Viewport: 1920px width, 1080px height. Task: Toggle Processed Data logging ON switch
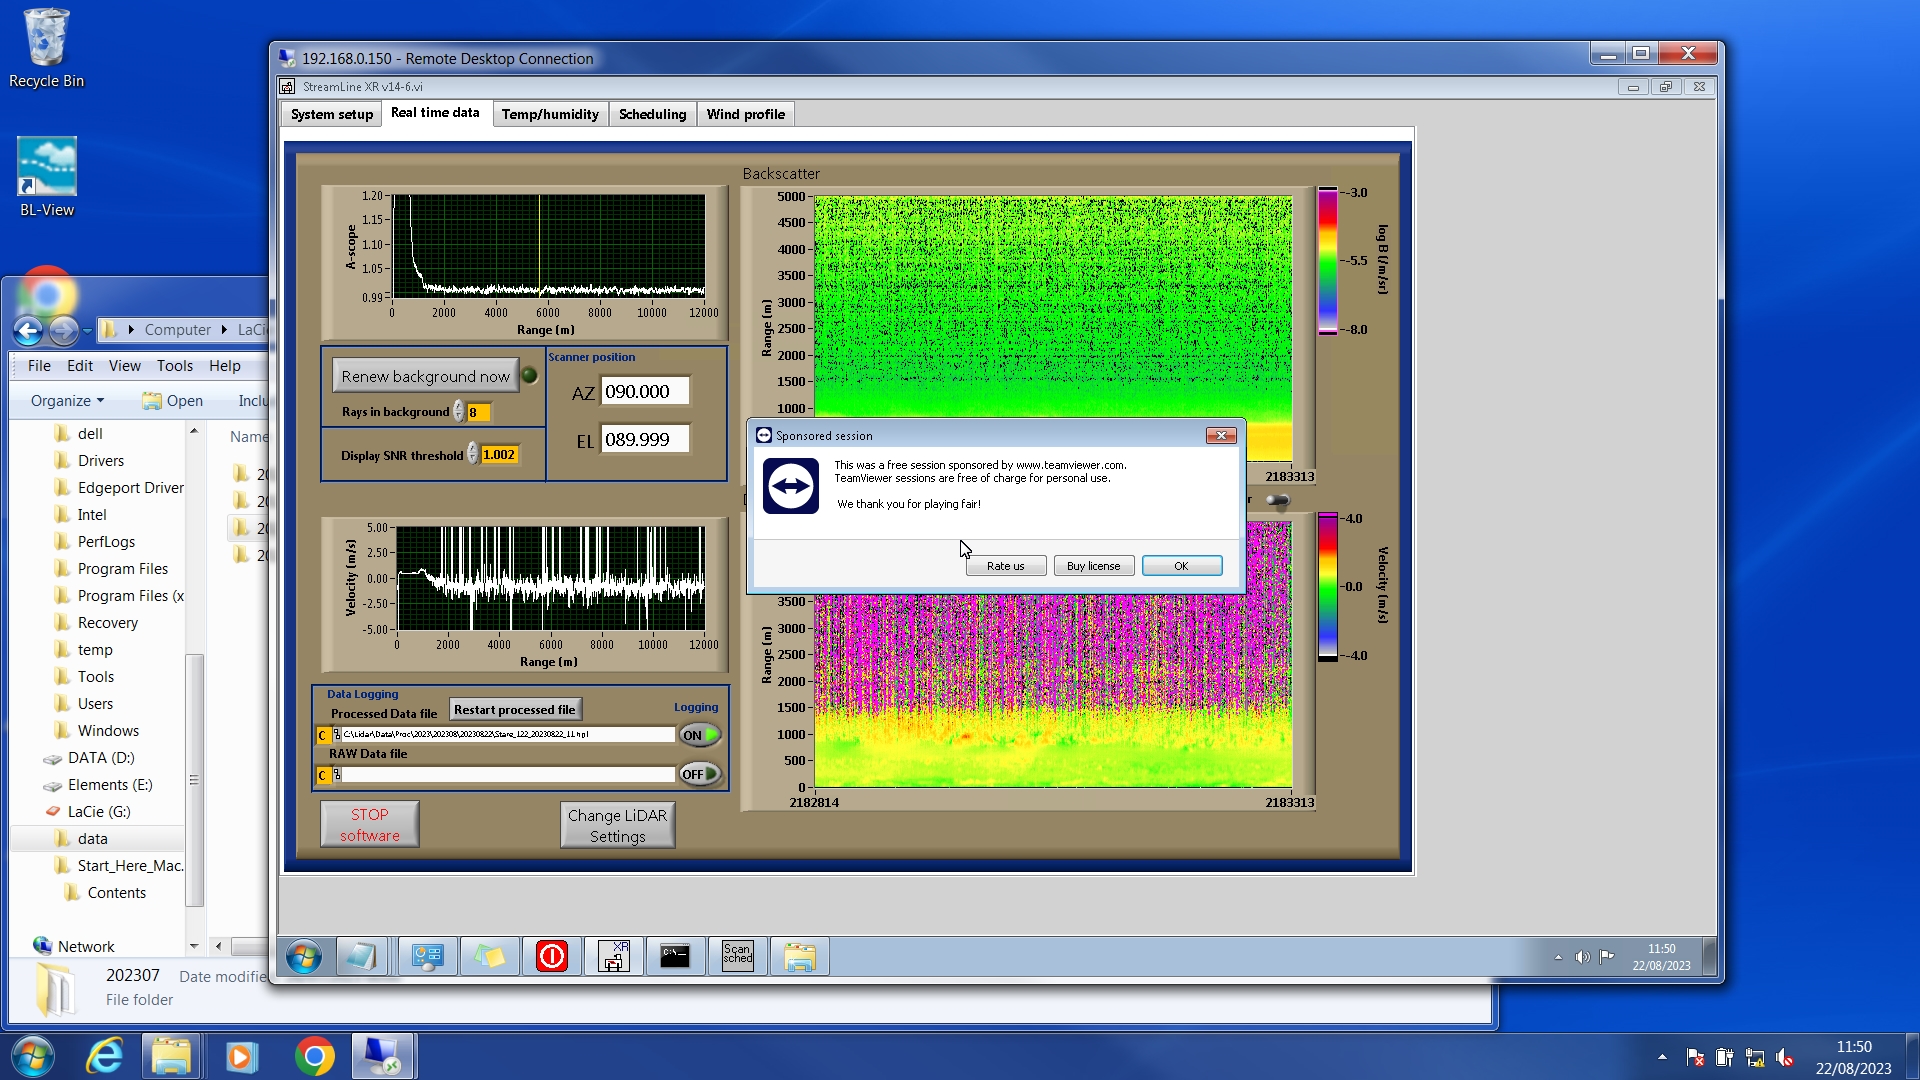tap(700, 735)
